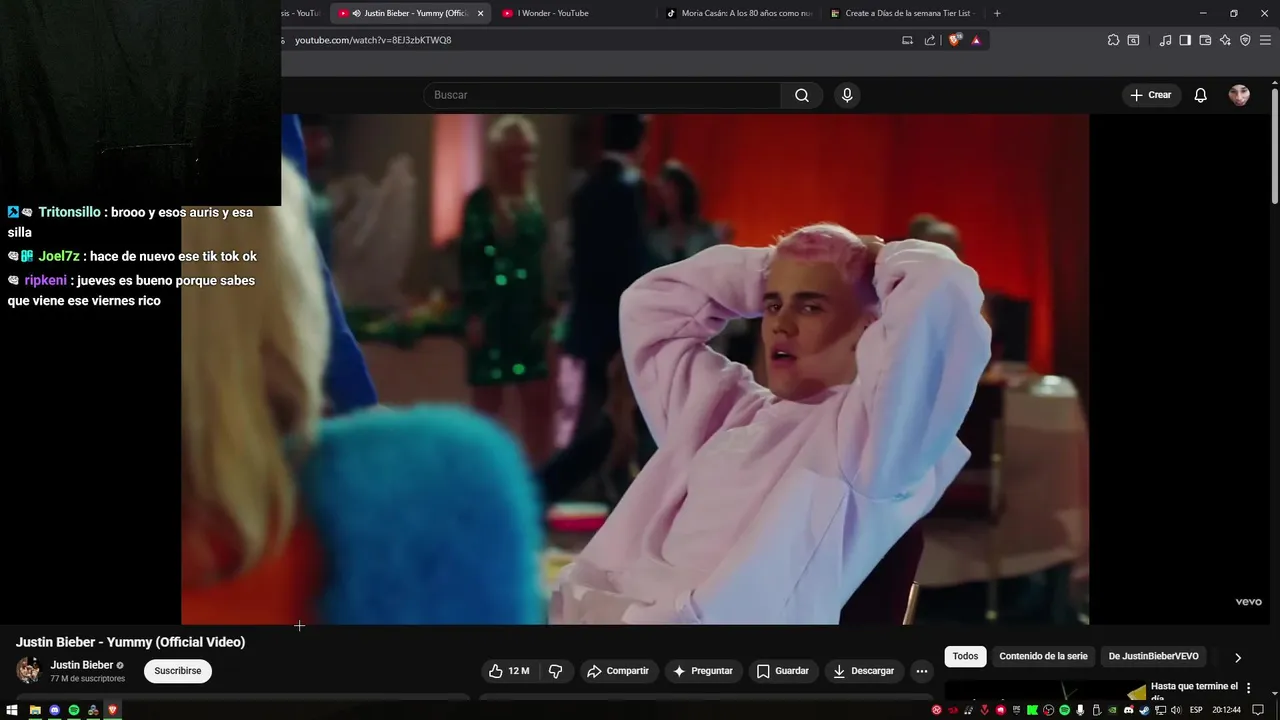
Task: Open the Justin Bieber channel name link
Action: point(82,665)
